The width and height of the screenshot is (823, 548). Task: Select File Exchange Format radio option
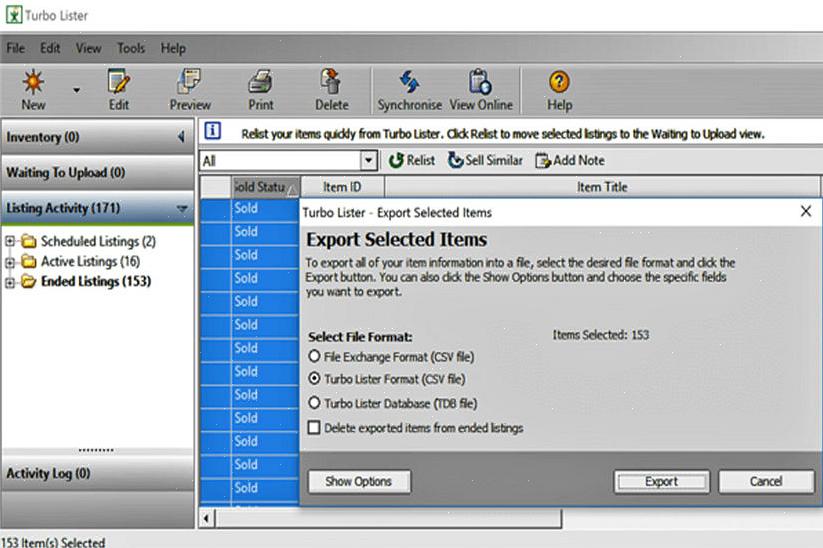(315, 356)
